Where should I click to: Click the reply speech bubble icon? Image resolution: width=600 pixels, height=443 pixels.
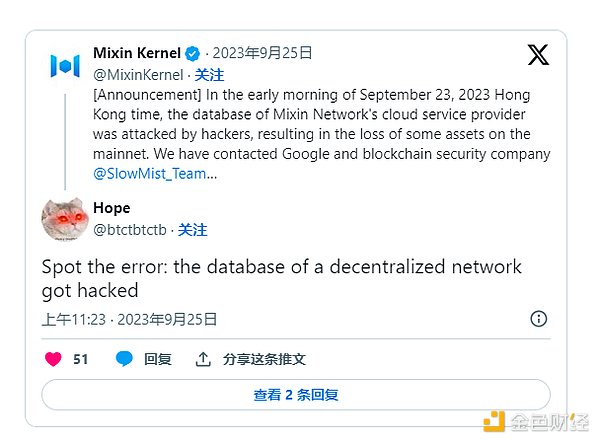pyautogui.click(x=124, y=359)
